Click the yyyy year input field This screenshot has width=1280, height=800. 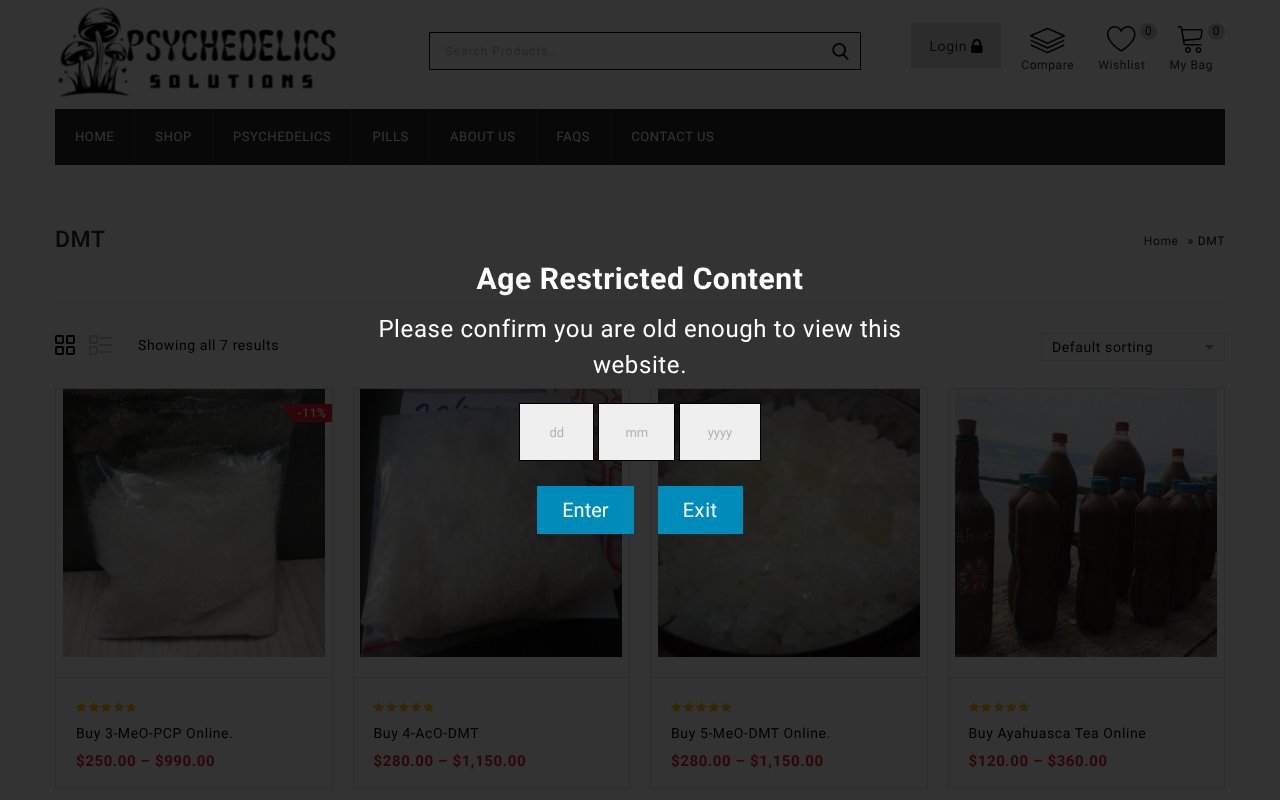pos(719,432)
